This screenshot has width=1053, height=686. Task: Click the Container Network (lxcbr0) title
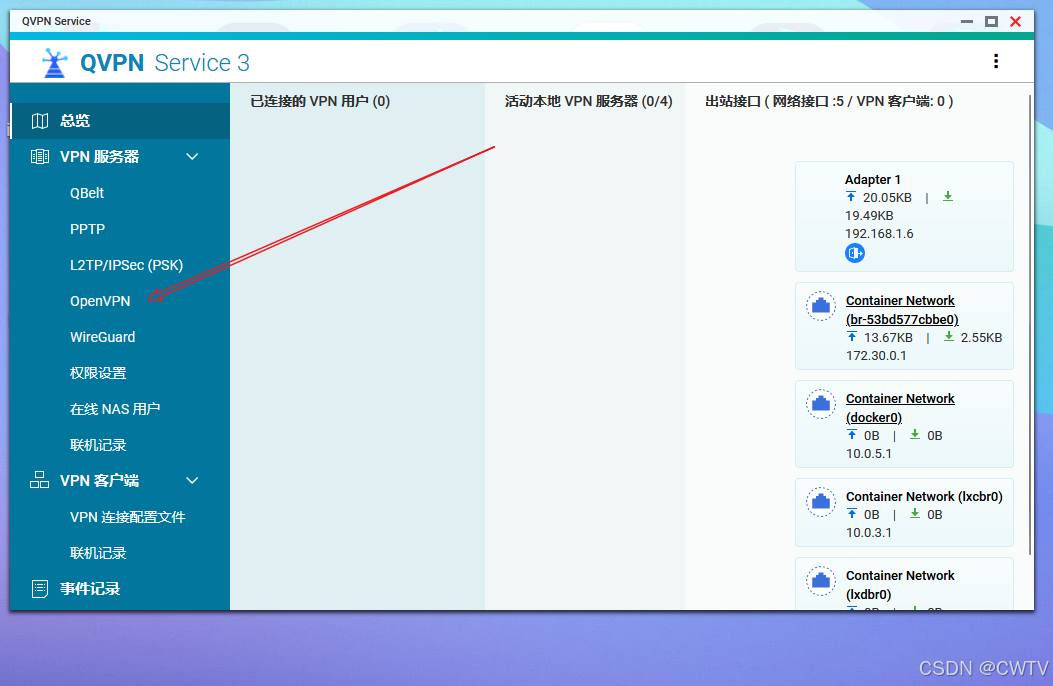point(924,497)
